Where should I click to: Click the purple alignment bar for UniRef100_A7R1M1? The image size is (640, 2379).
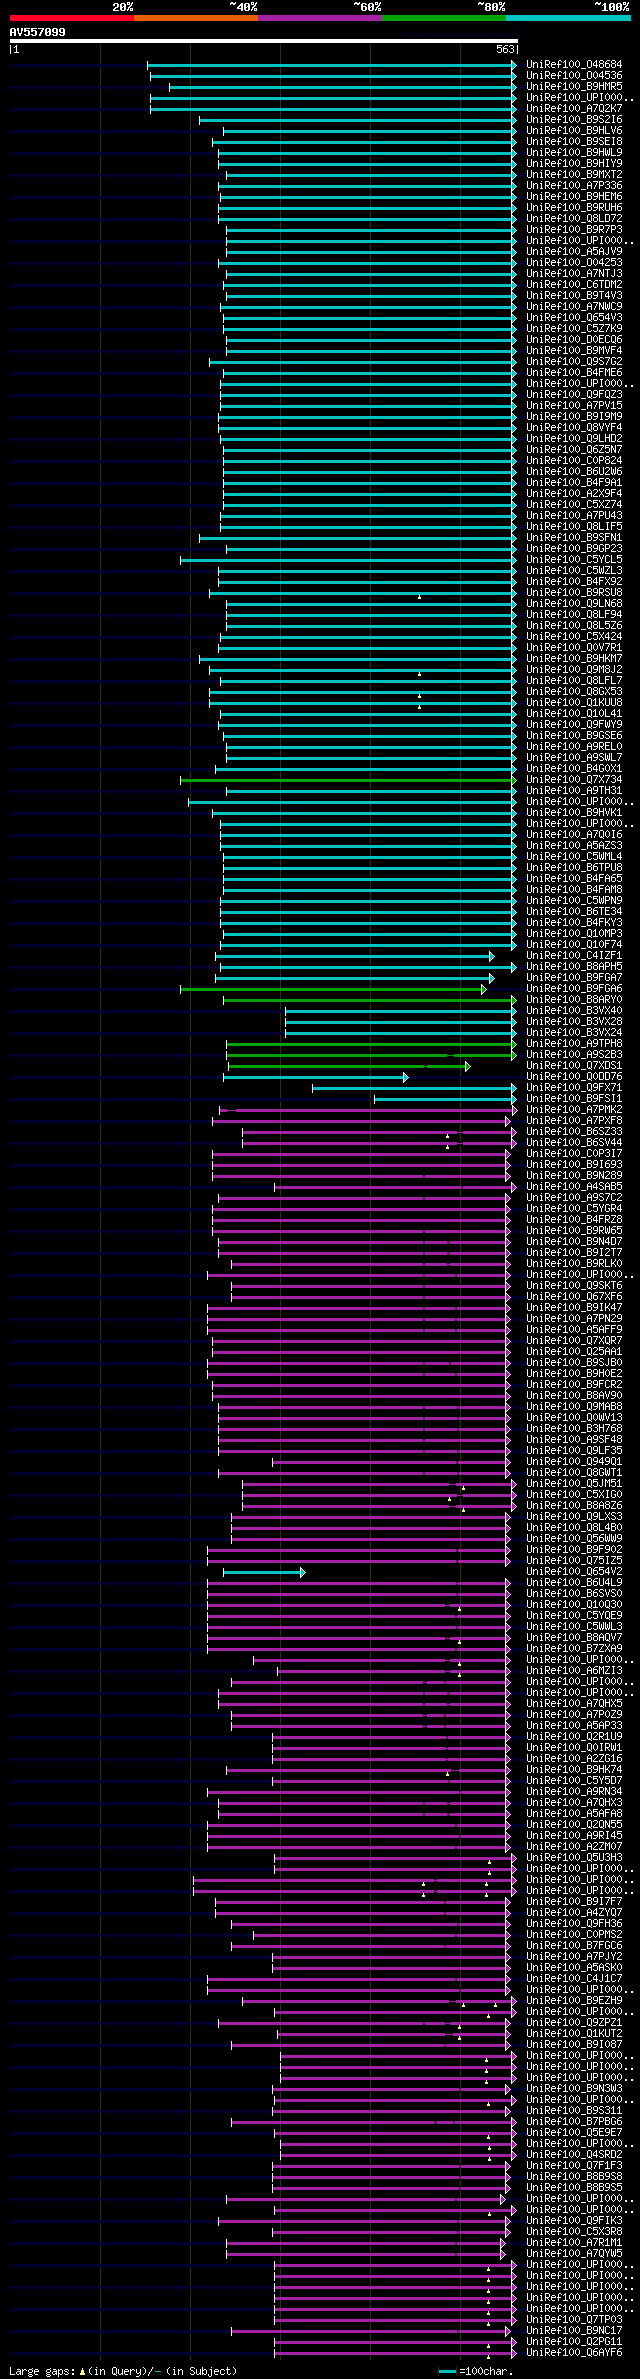click(x=366, y=2243)
